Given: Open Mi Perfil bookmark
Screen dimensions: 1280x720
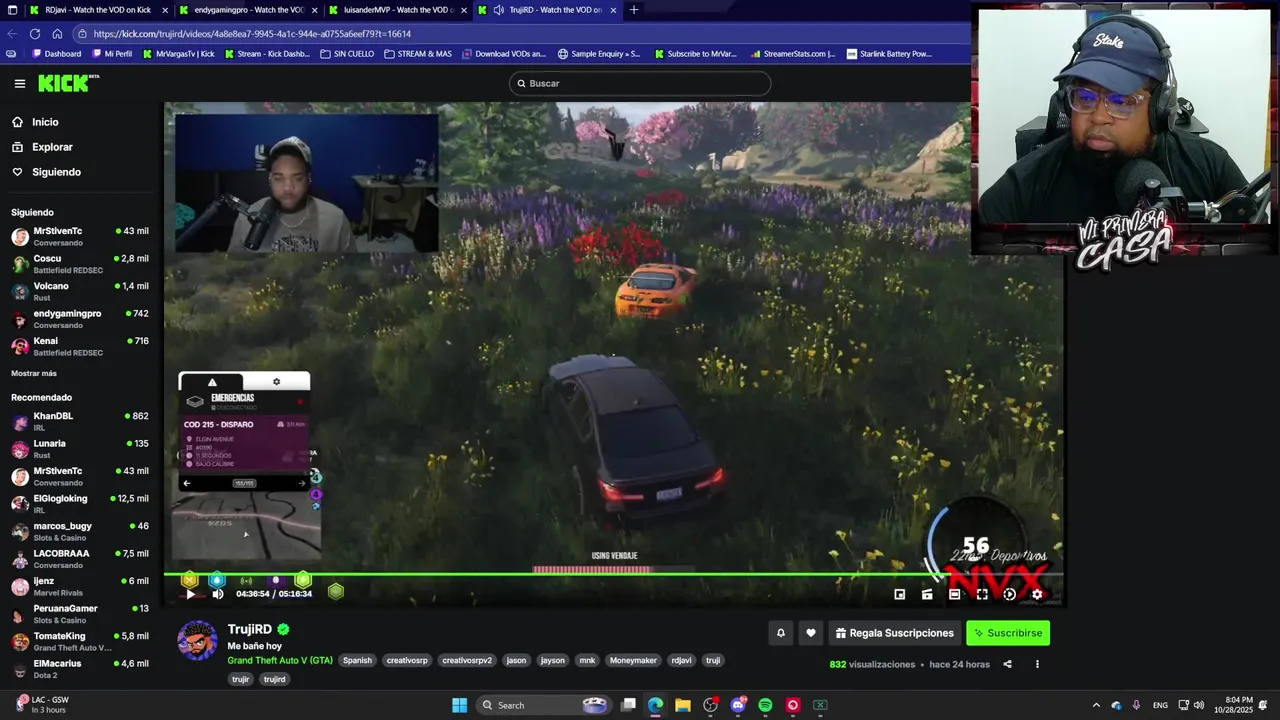Looking at the screenshot, I should click(112, 54).
